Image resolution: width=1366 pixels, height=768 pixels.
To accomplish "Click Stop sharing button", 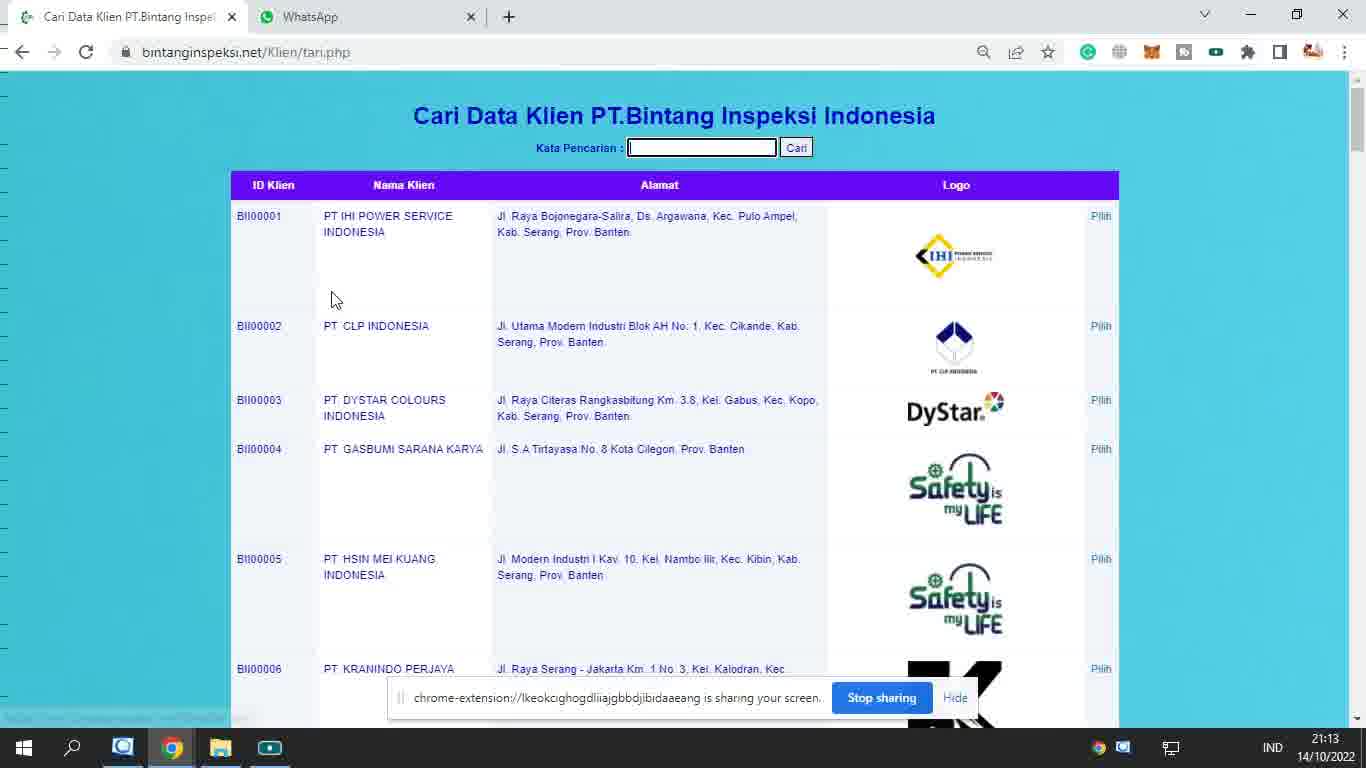I will 881,698.
